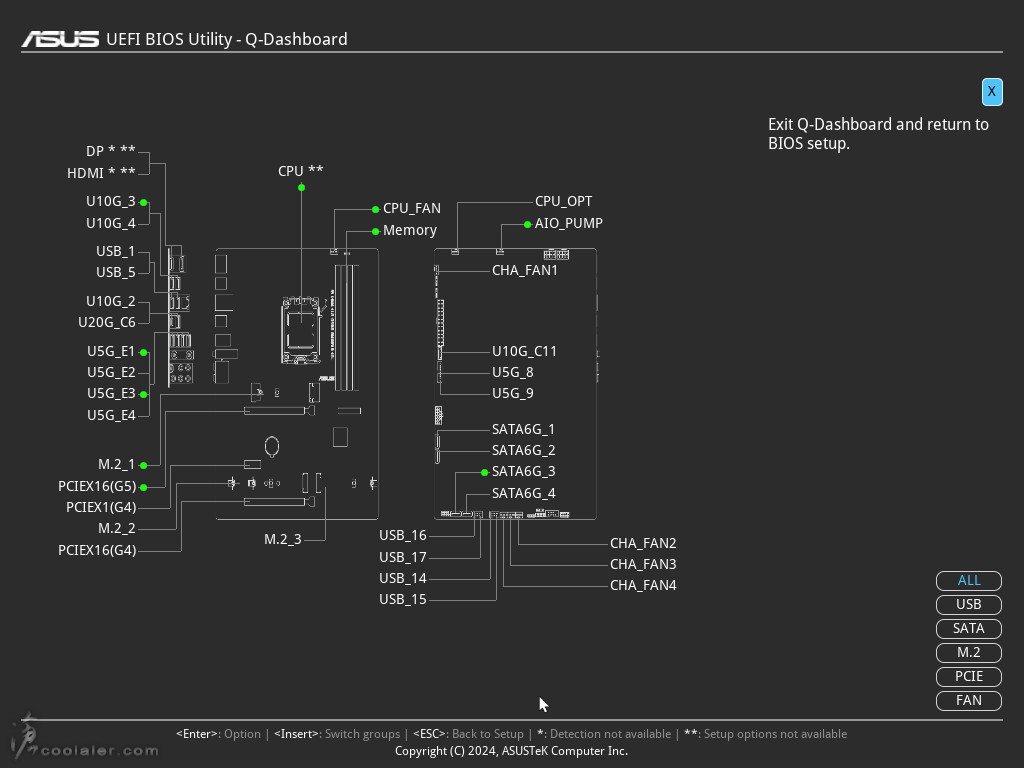Select the SATA6G_1 port label
Image resolution: width=1024 pixels, height=768 pixels.
pos(523,430)
